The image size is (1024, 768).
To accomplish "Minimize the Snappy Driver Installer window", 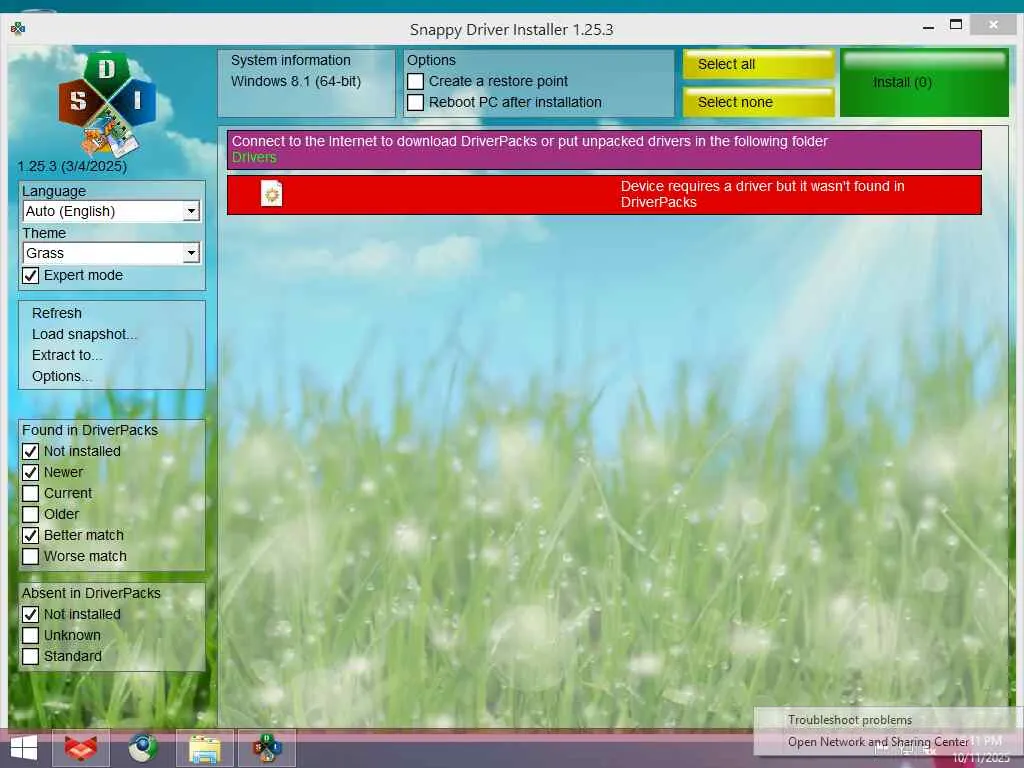I will coord(928,27).
